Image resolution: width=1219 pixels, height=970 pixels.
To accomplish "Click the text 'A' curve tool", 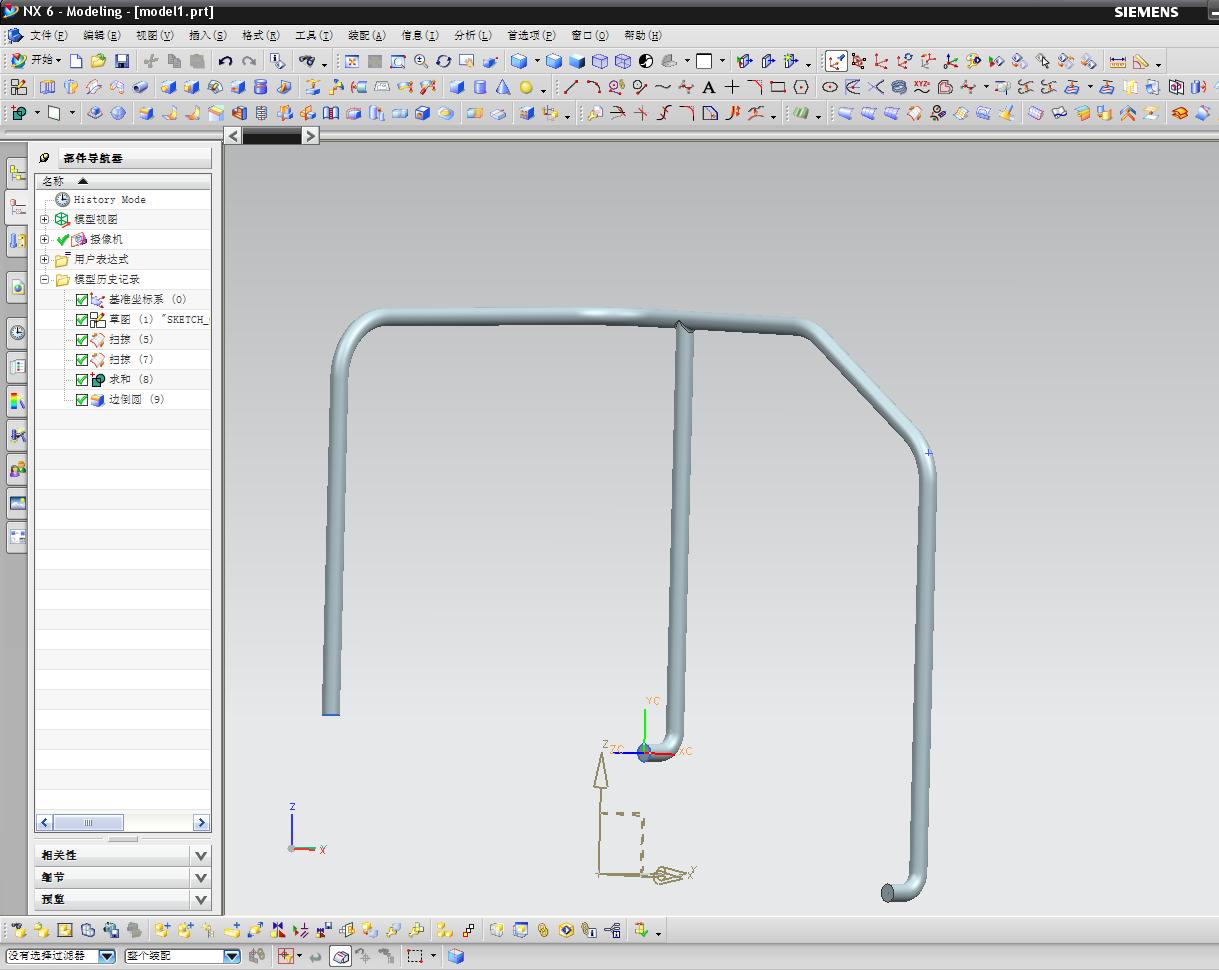I will [x=709, y=88].
